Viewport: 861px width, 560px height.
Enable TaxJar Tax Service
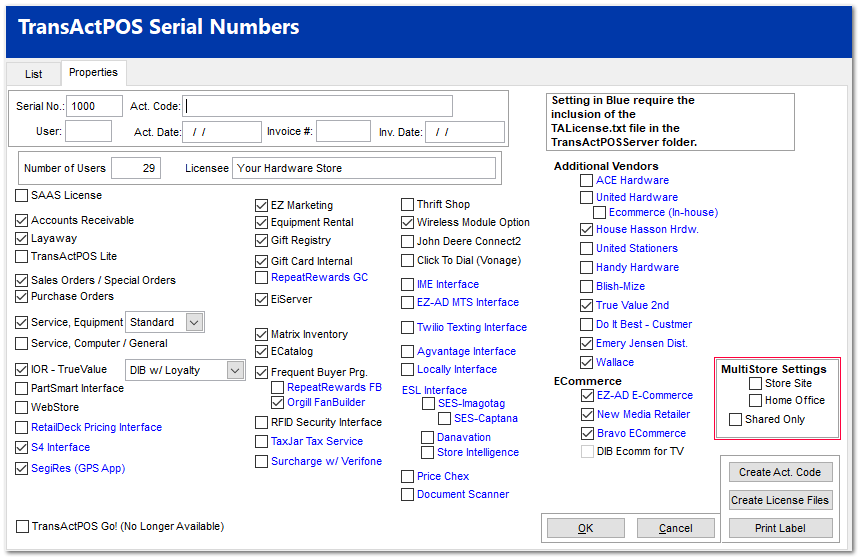click(261, 441)
